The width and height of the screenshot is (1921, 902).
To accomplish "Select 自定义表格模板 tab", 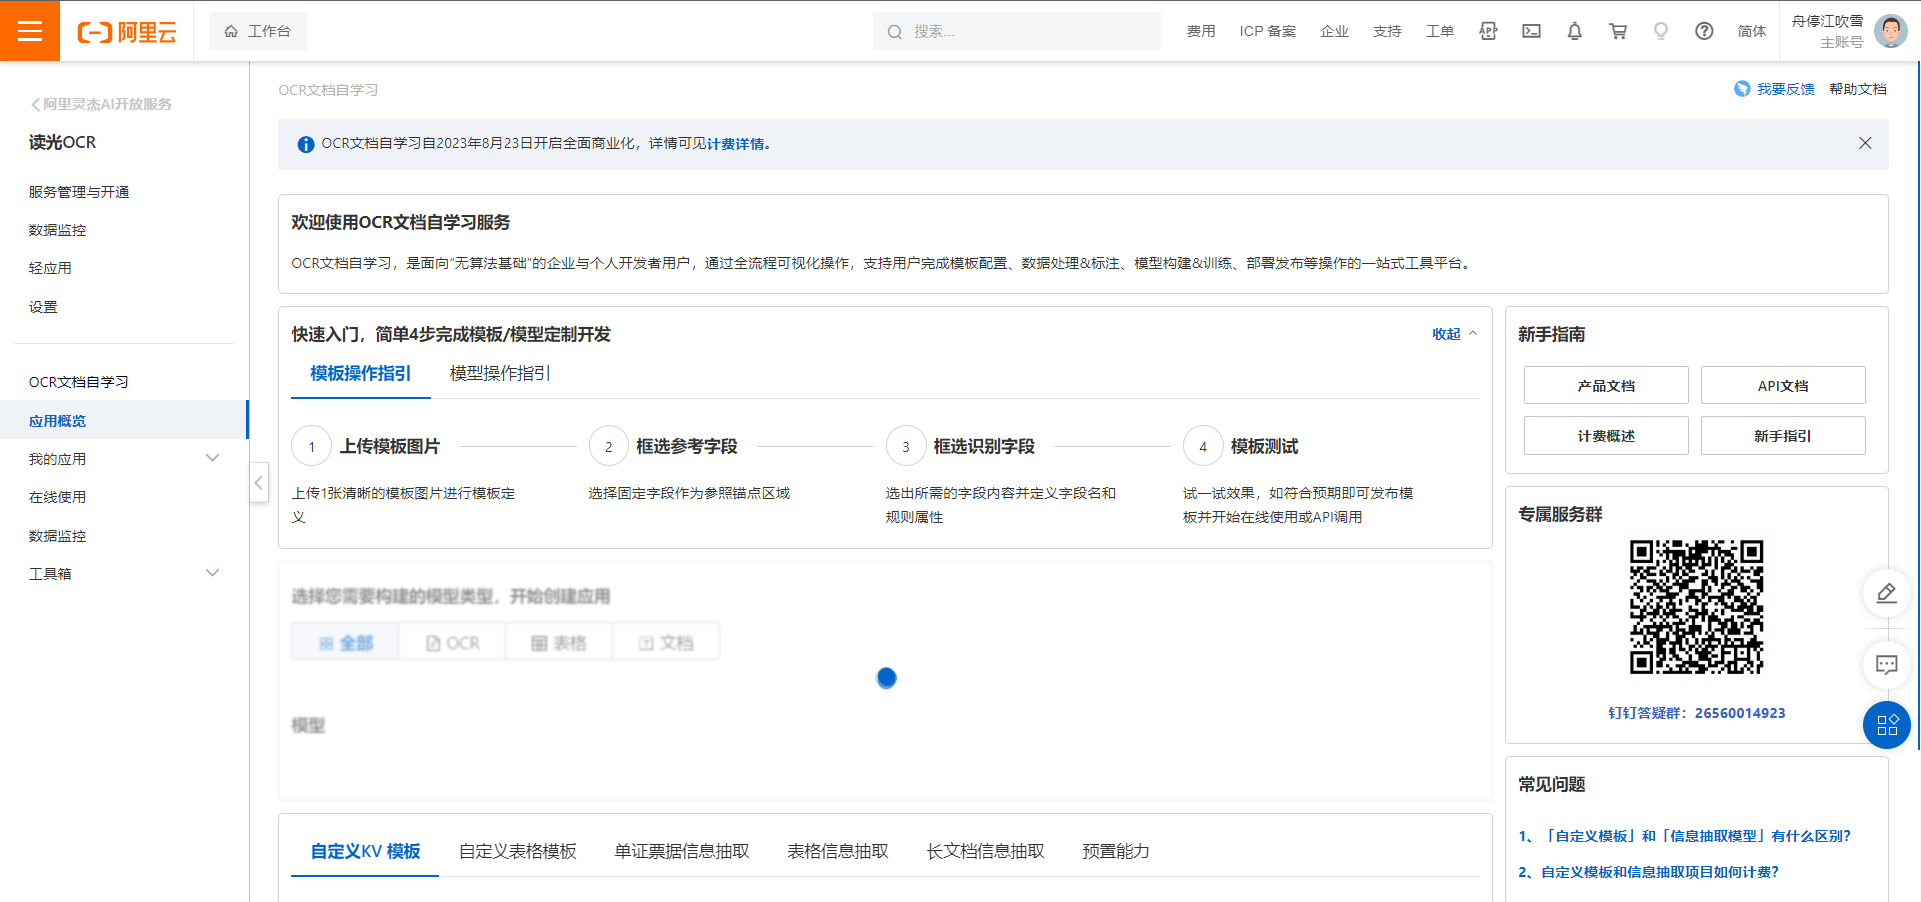I will click(x=517, y=851).
